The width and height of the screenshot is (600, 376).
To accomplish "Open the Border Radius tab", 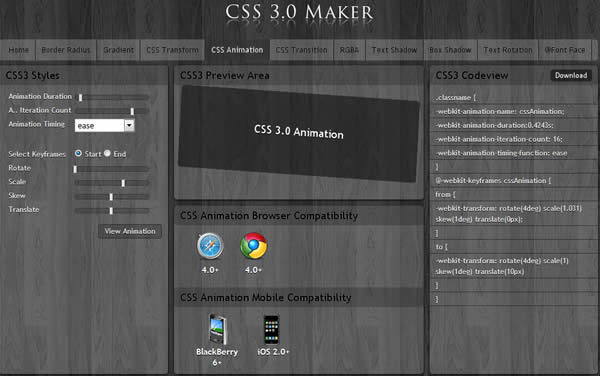I will click(x=66, y=50).
